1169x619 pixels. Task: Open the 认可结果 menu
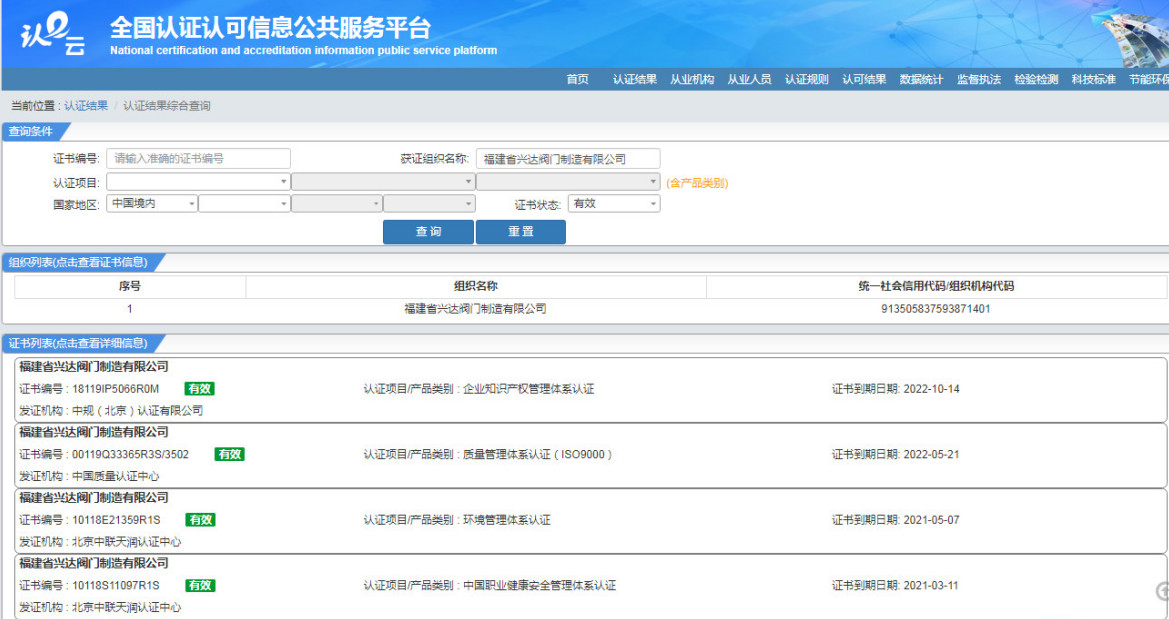(864, 79)
